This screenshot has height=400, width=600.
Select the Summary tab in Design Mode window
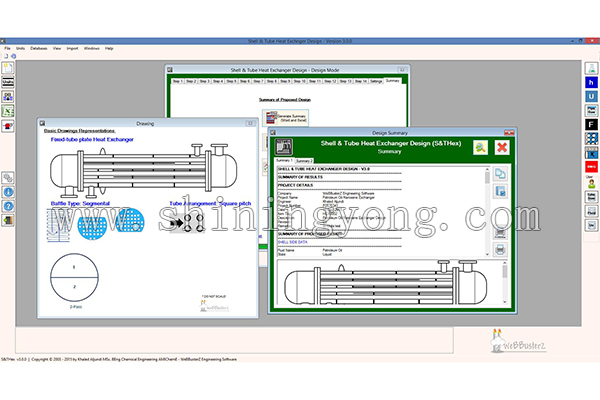(x=392, y=81)
